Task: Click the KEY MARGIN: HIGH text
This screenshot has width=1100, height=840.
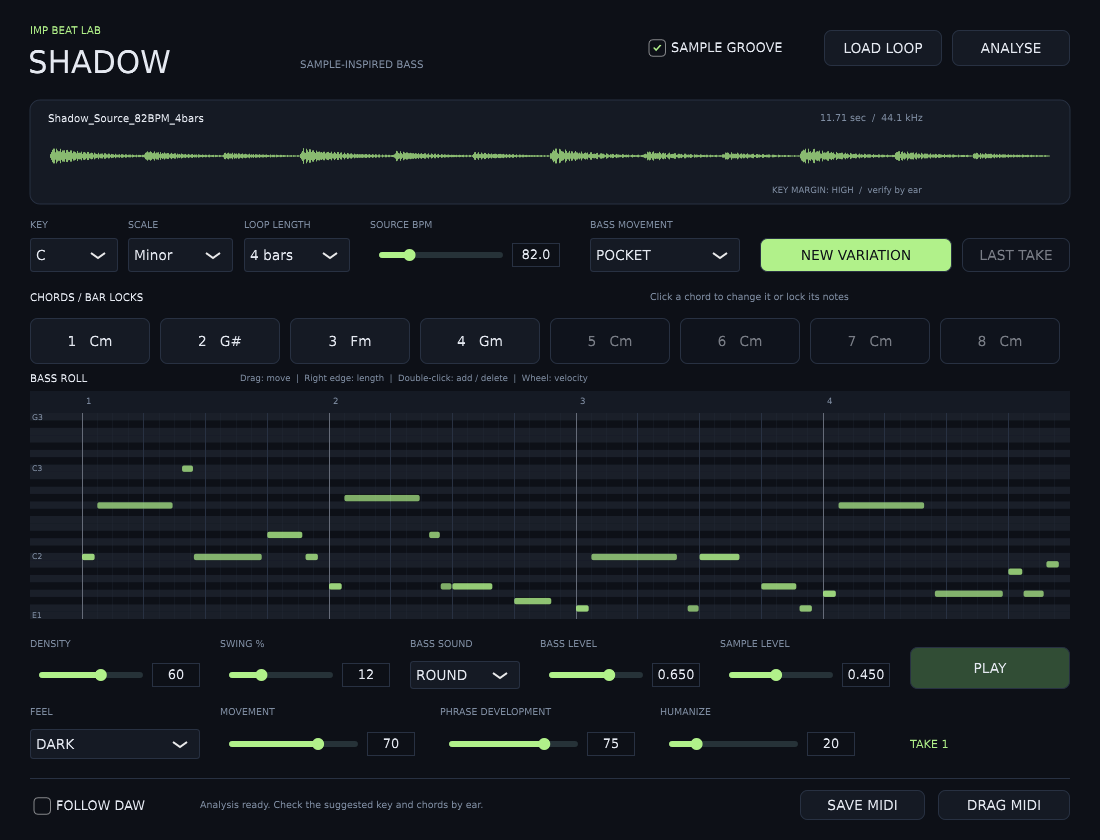Action: [813, 190]
